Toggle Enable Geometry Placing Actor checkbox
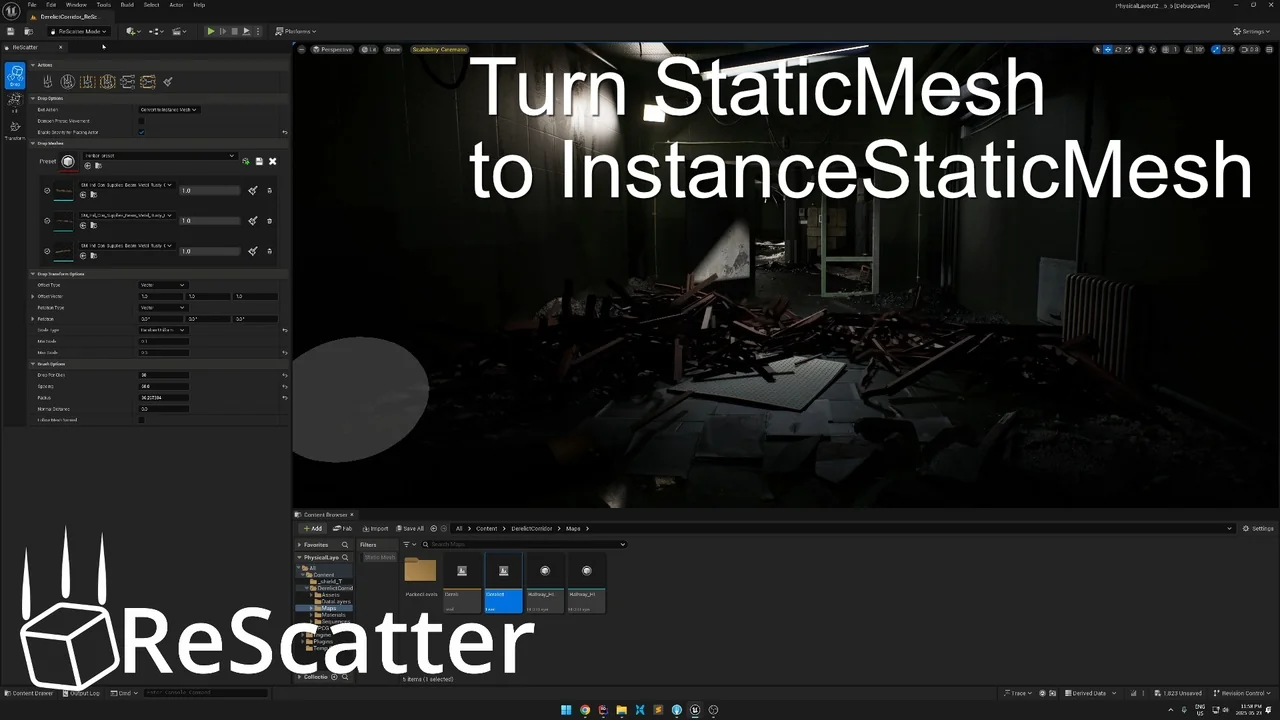Screen dimensions: 1280x720 (x=142, y=132)
